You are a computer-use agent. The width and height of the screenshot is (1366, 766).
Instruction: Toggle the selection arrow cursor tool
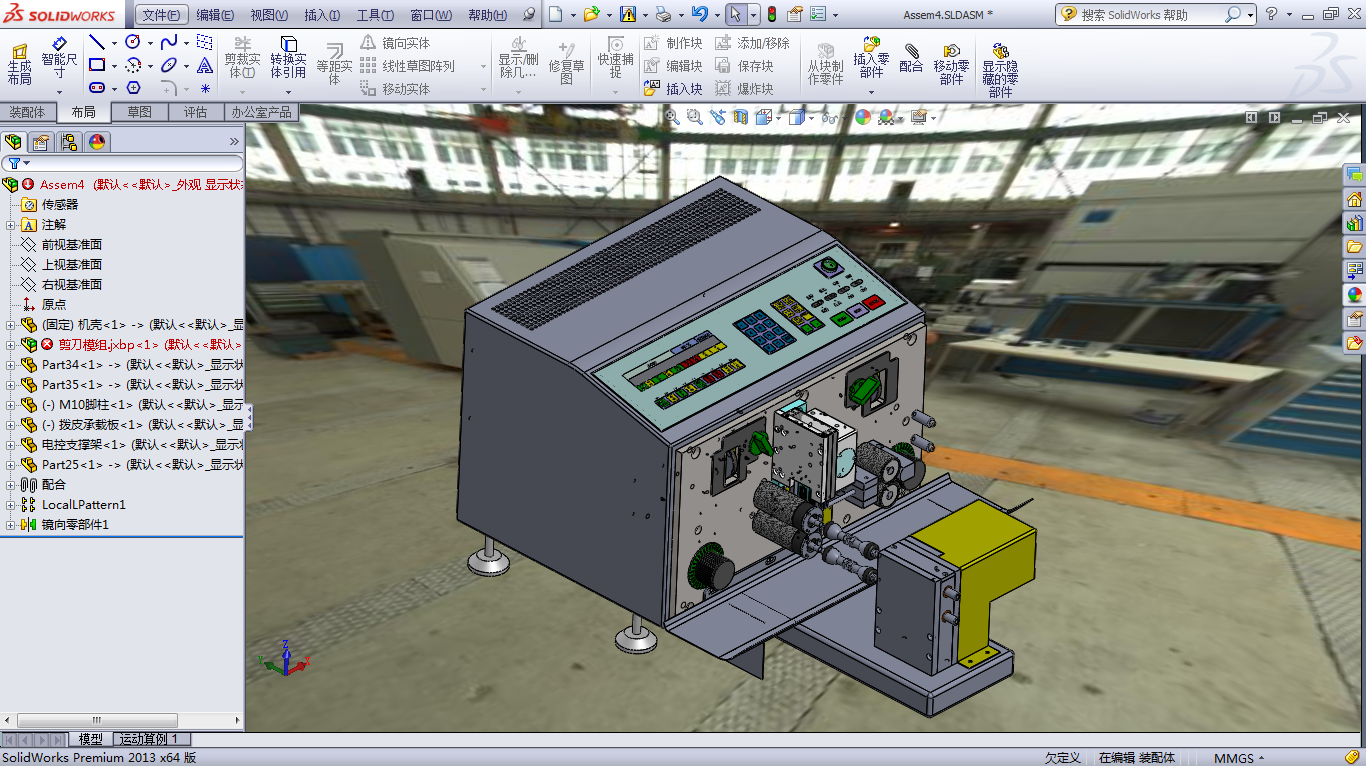point(735,14)
